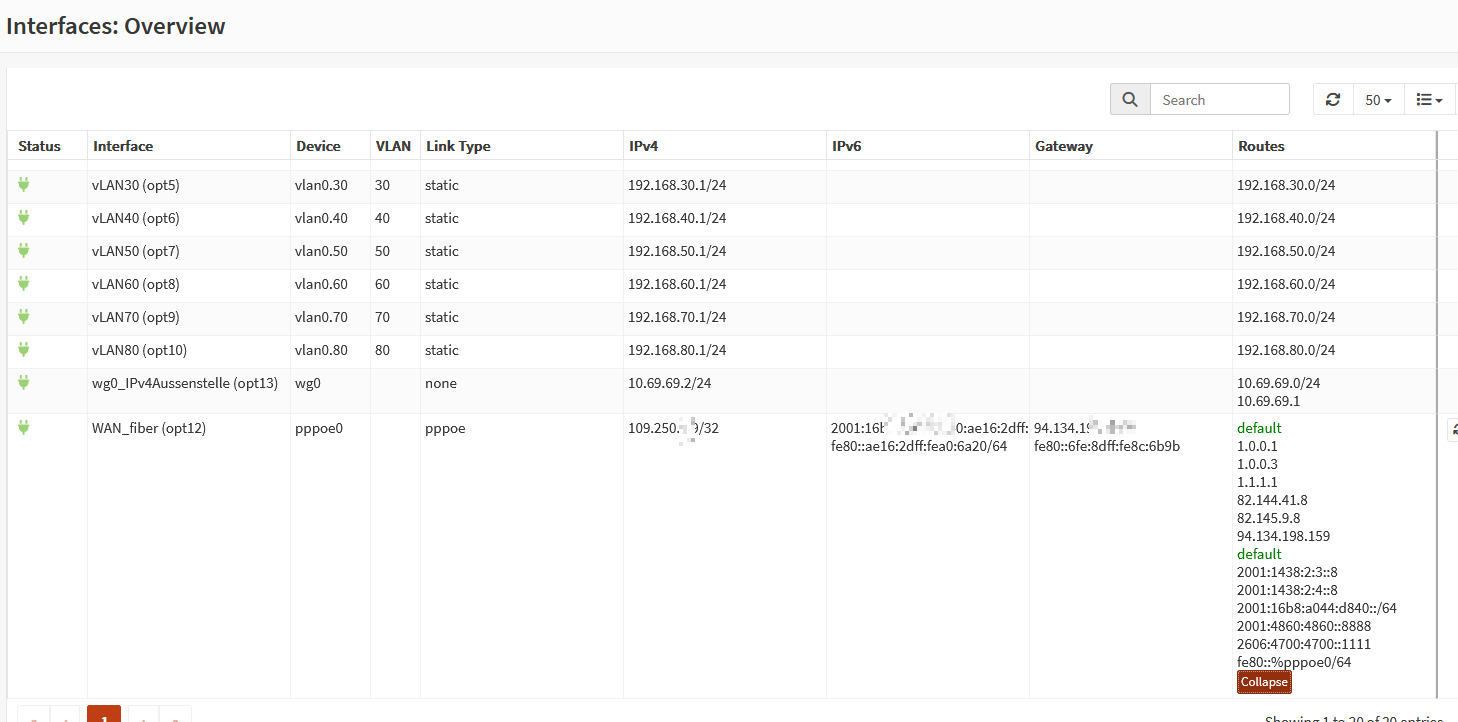This screenshot has height=722, width=1458.
Task: Open the column selection list dropdown
Action: (x=1429, y=100)
